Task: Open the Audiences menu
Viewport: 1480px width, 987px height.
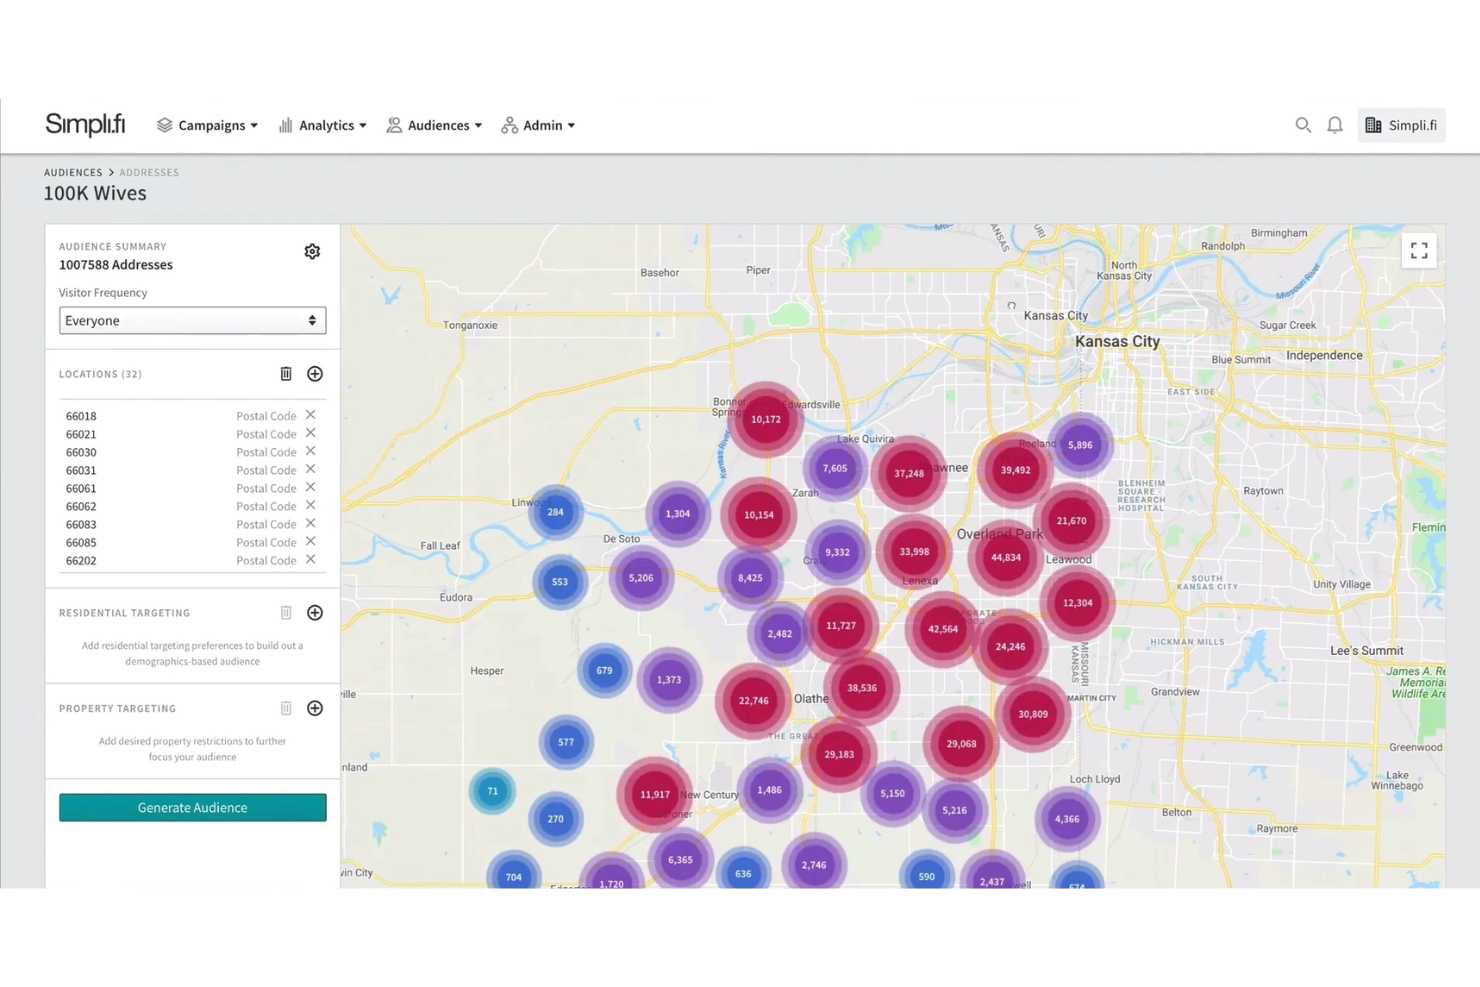Action: click(x=434, y=125)
